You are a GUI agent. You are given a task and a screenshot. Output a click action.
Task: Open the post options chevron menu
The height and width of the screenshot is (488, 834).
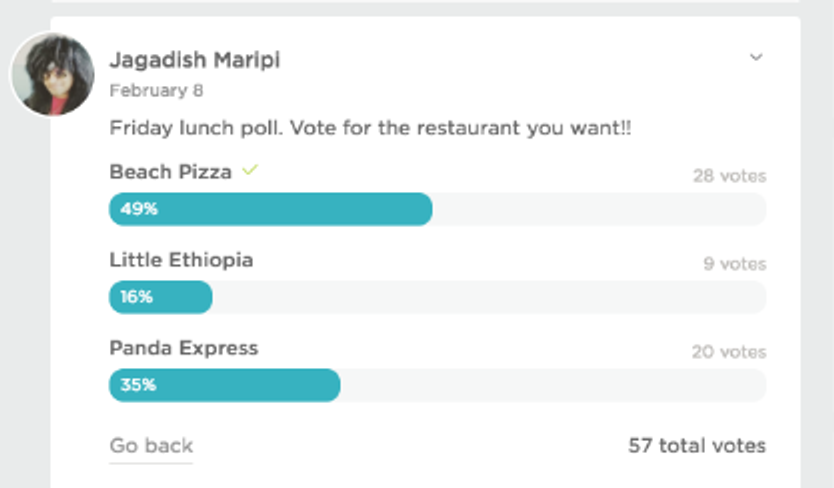click(x=756, y=57)
